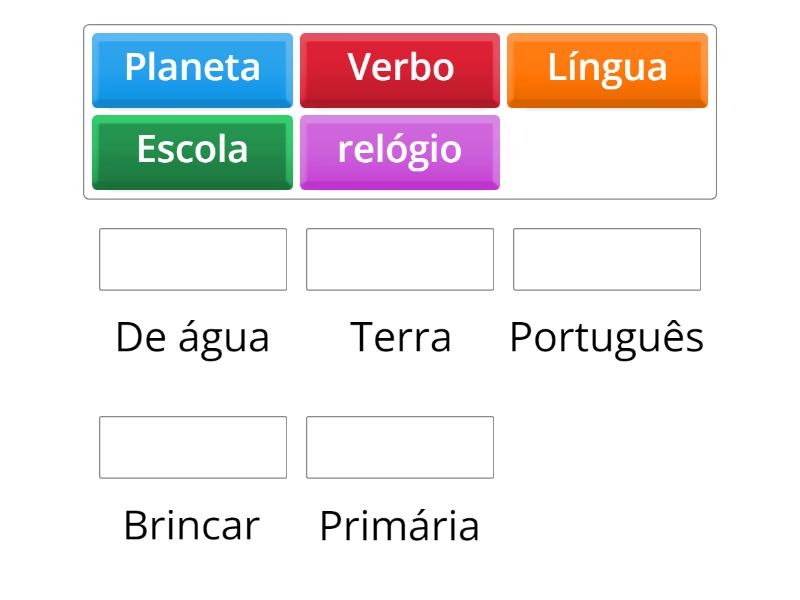Pick the orange Língua tile
The image size is (800, 600).
607,69
